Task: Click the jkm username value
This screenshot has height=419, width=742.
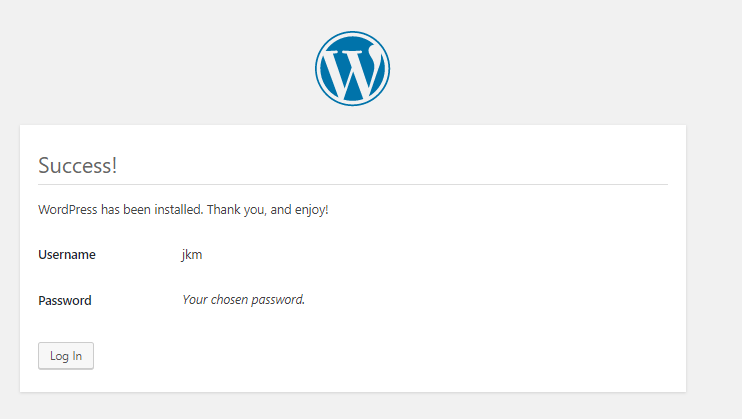Action: tap(192, 255)
